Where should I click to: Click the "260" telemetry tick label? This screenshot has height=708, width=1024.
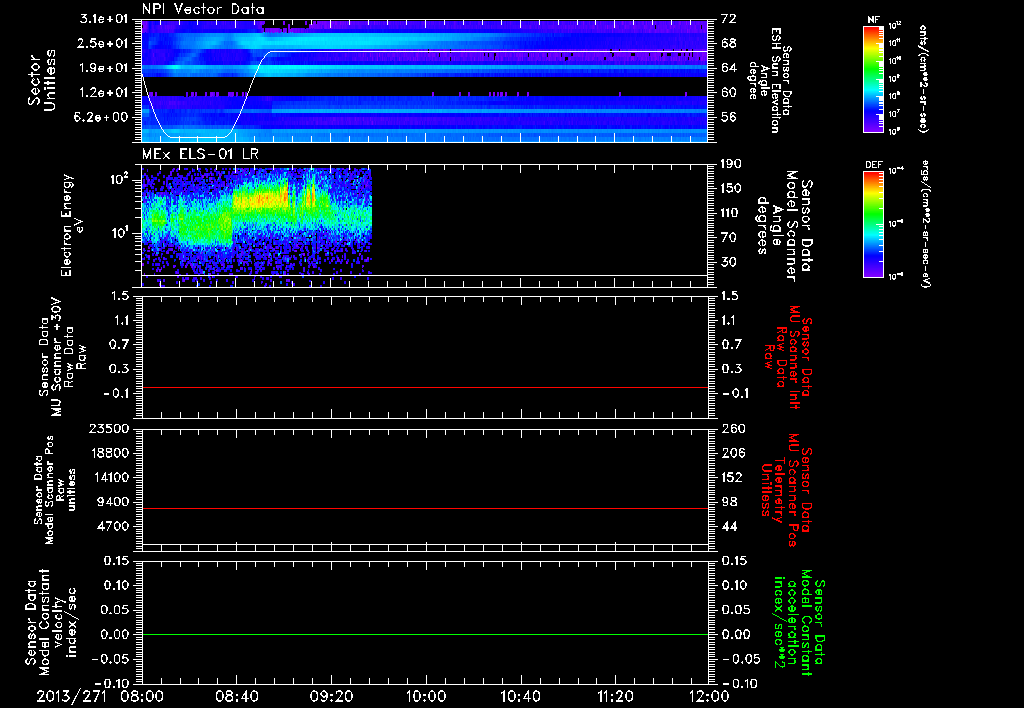(x=733, y=428)
